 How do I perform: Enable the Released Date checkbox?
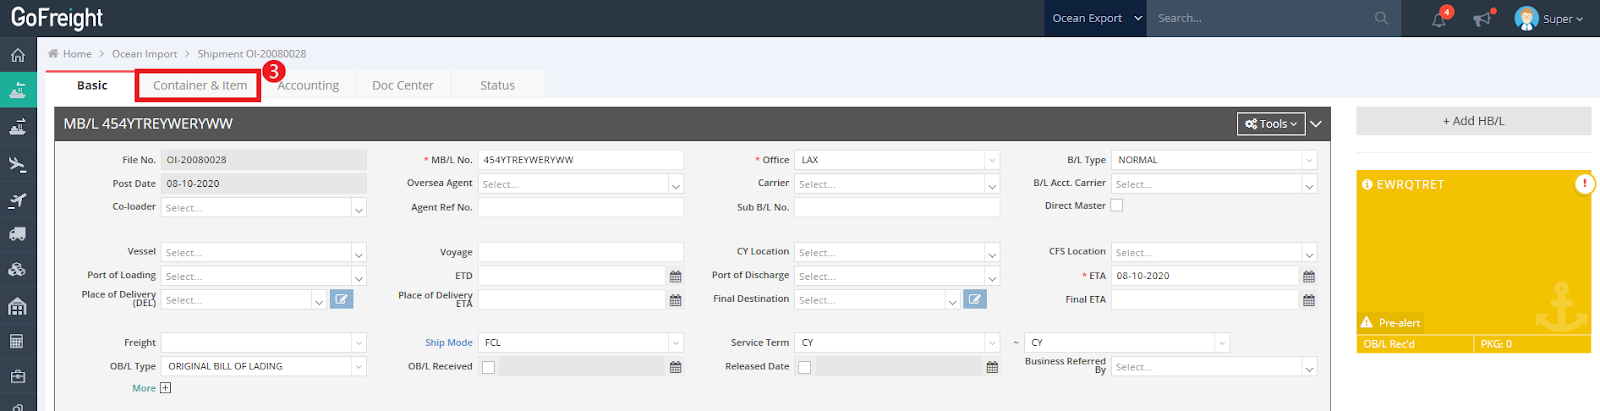[x=804, y=367]
